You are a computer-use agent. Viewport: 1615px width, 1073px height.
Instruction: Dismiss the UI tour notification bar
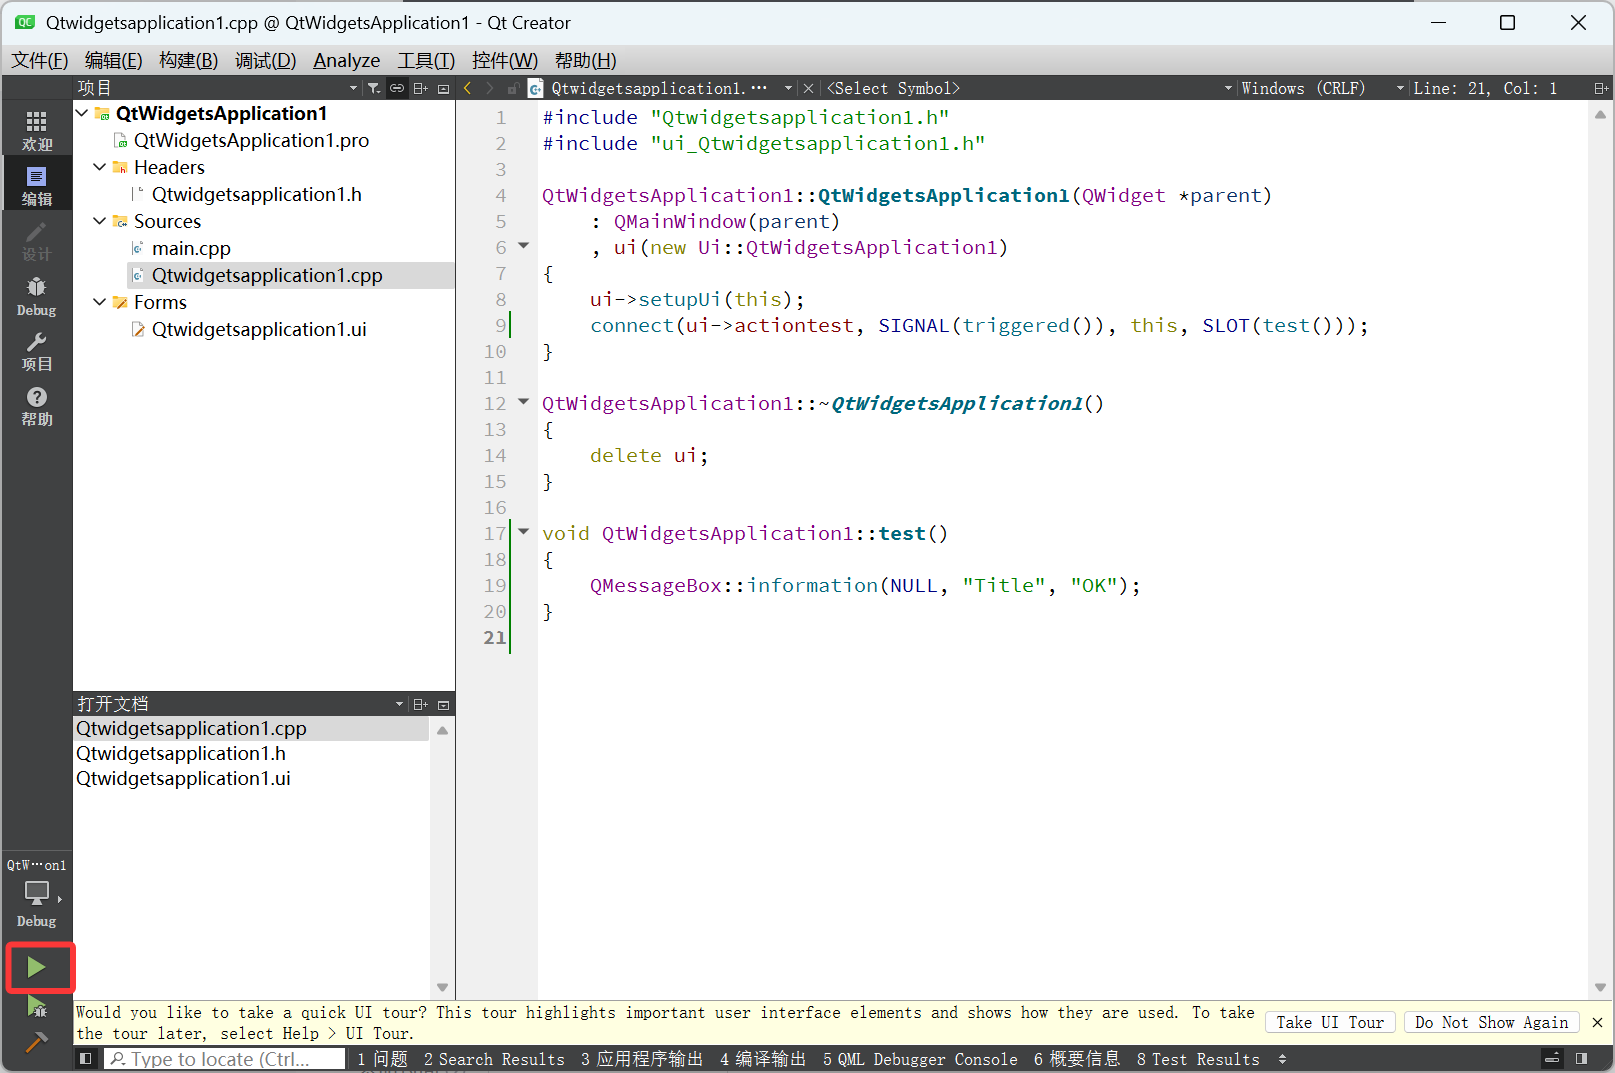1597,1022
